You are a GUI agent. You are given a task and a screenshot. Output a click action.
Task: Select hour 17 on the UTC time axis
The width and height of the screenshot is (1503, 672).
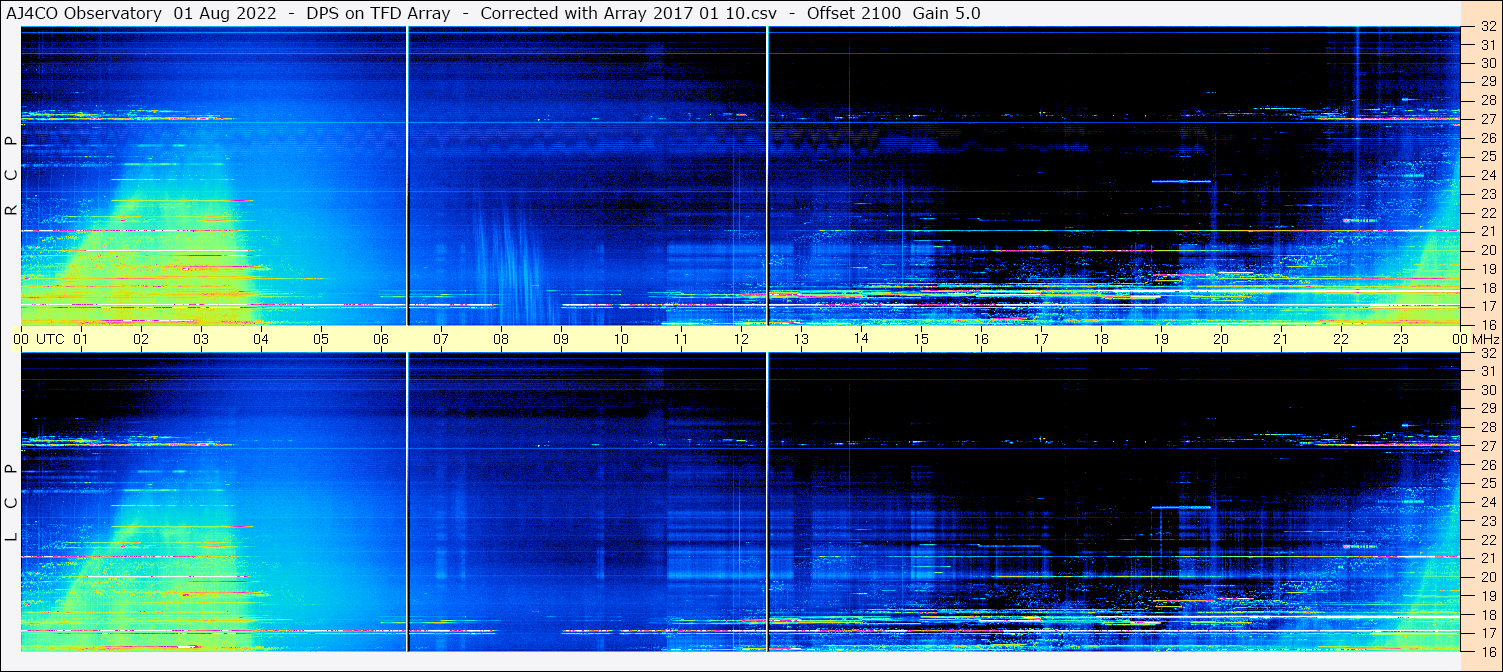click(x=1041, y=339)
